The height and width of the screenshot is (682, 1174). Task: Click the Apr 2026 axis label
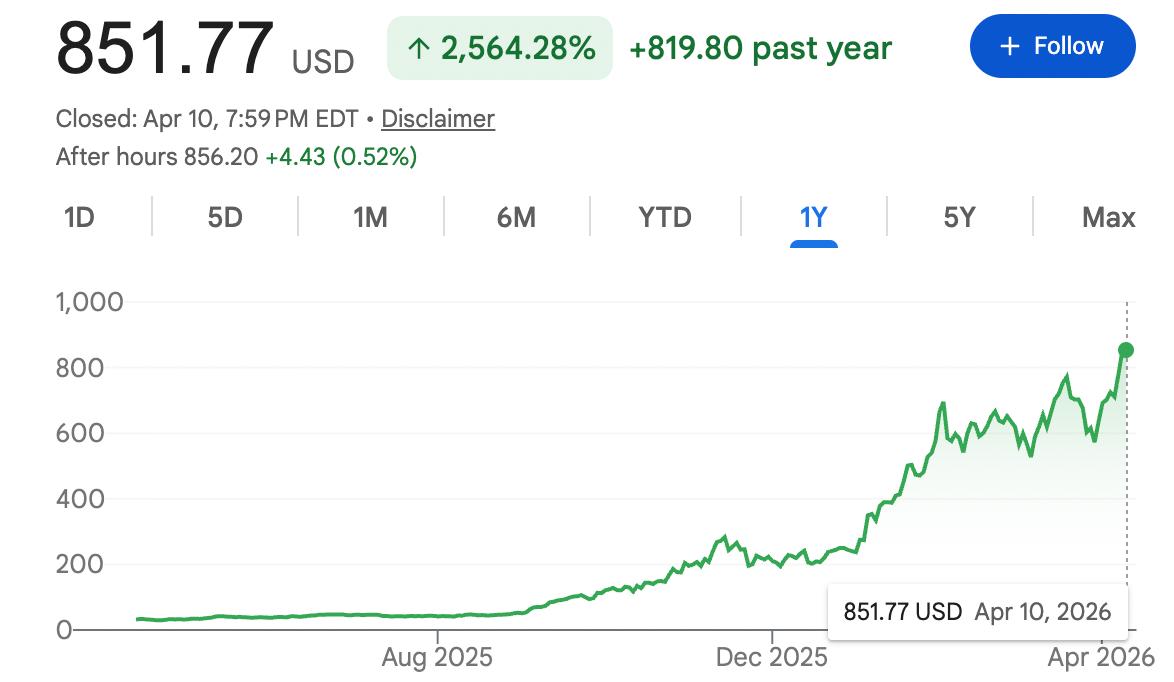click(x=1101, y=657)
